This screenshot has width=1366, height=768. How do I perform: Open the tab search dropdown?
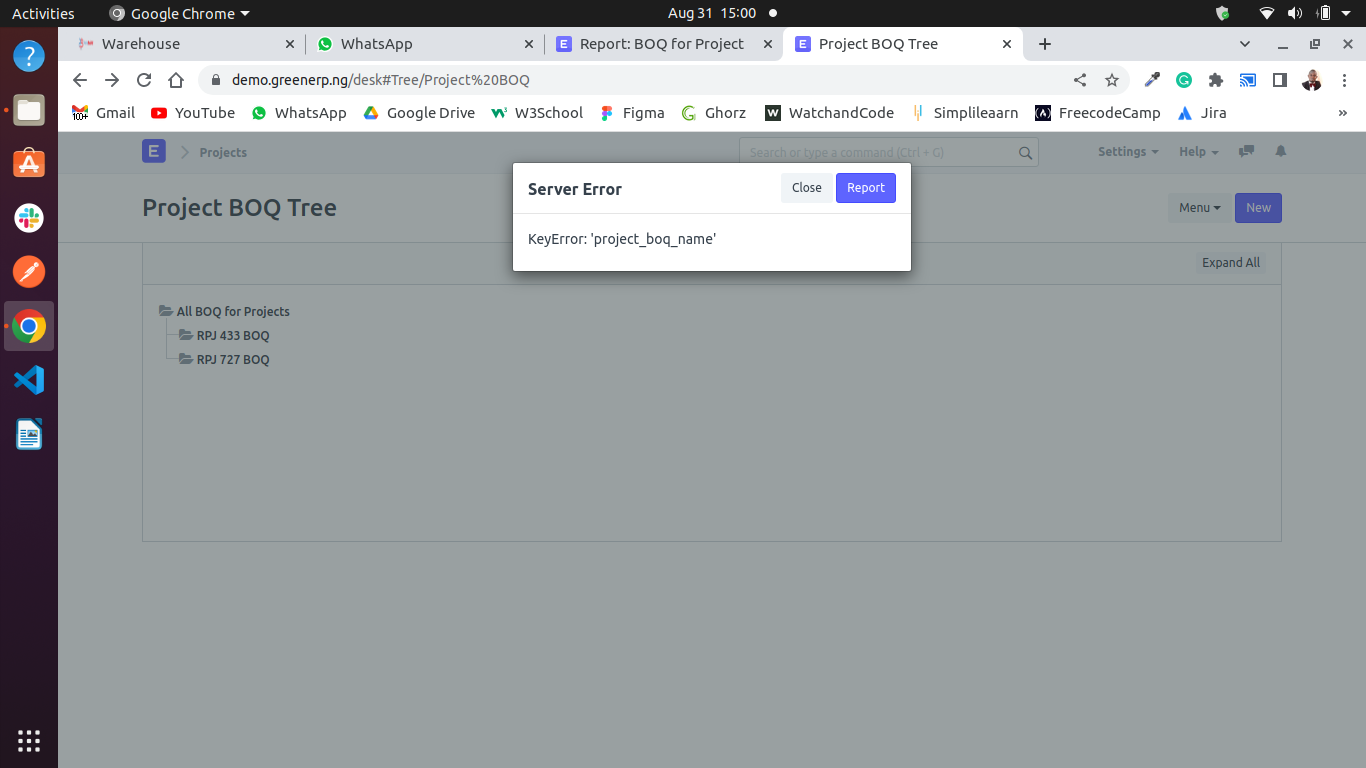1245,44
